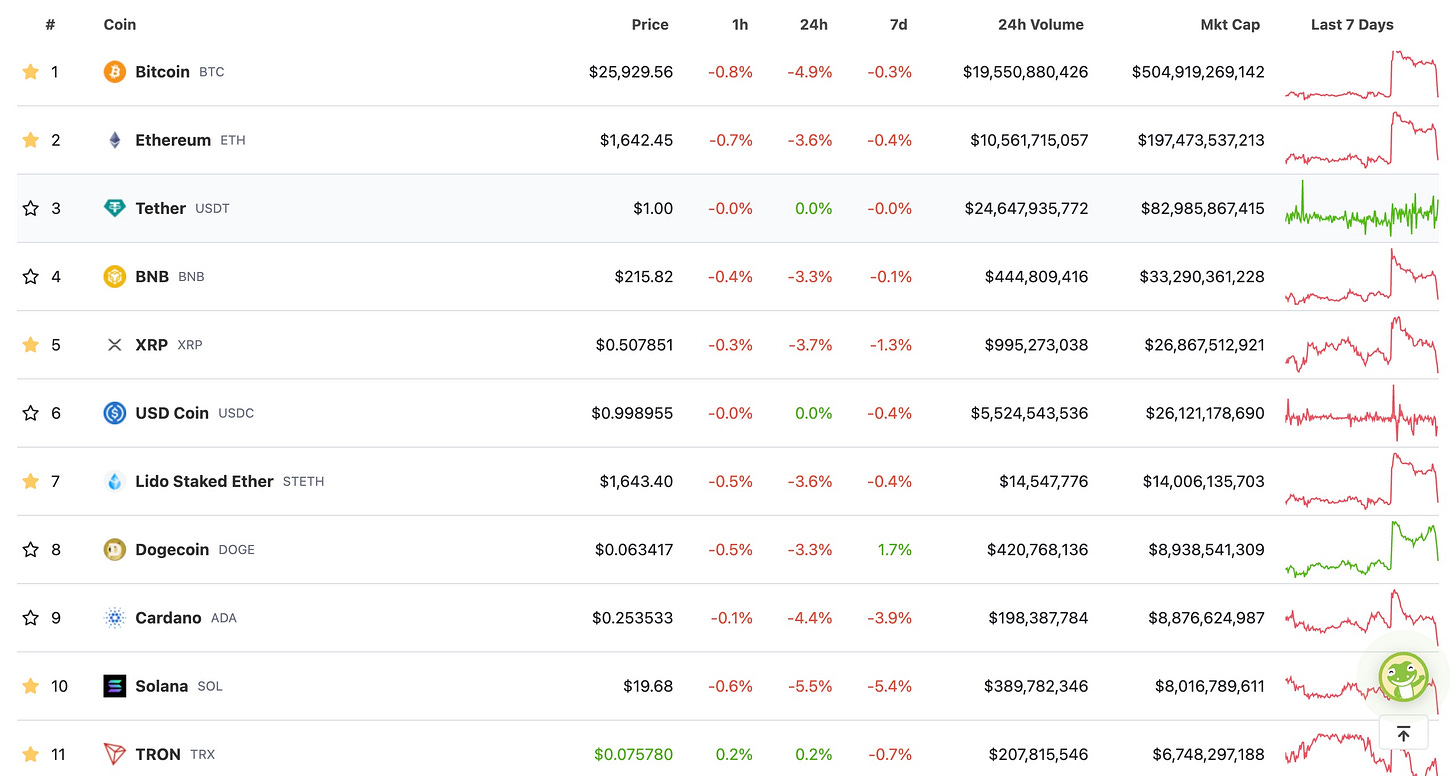This screenshot has height=776, width=1456.
Task: Add Tether to favorites with star
Action: coord(30,208)
